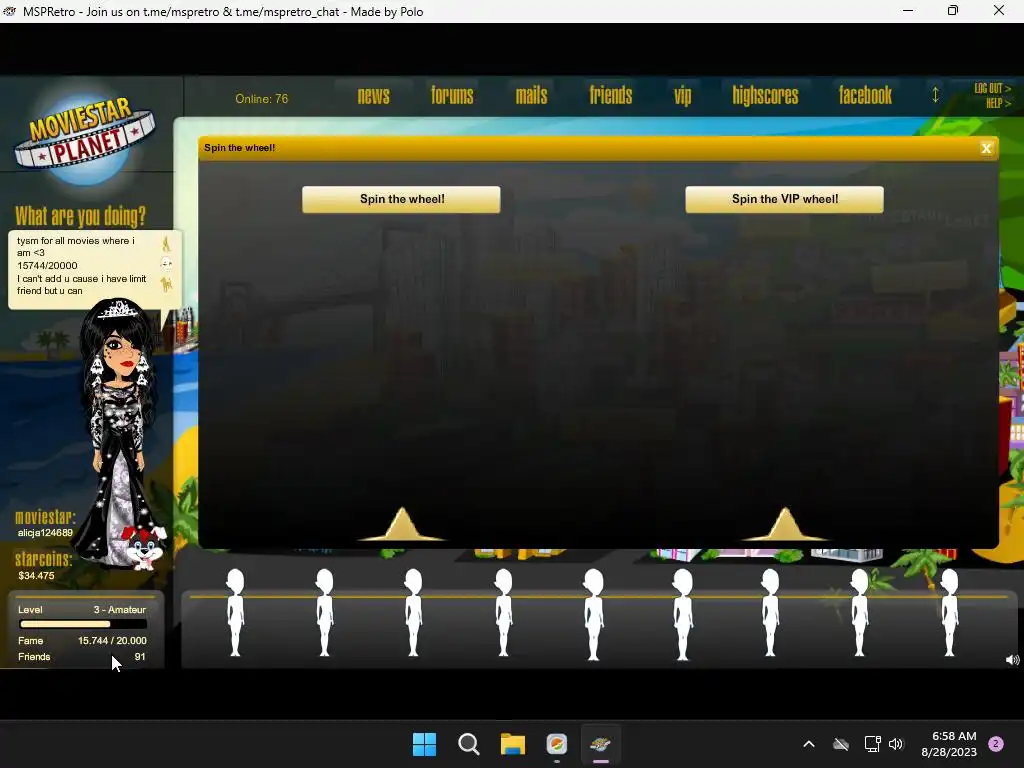Click the Online: 76 counter
The image size is (1024, 768).
click(x=261, y=99)
